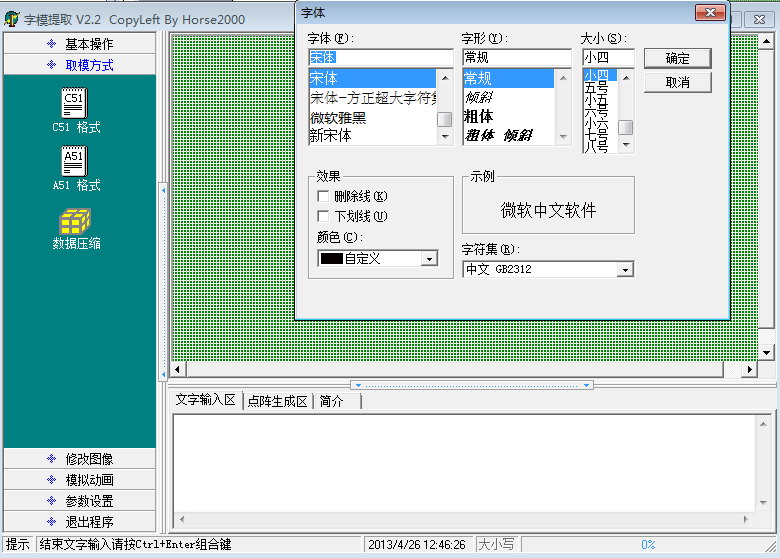This screenshot has height=558, width=780.
Task: Select 八号 font size
Action: 600,146
